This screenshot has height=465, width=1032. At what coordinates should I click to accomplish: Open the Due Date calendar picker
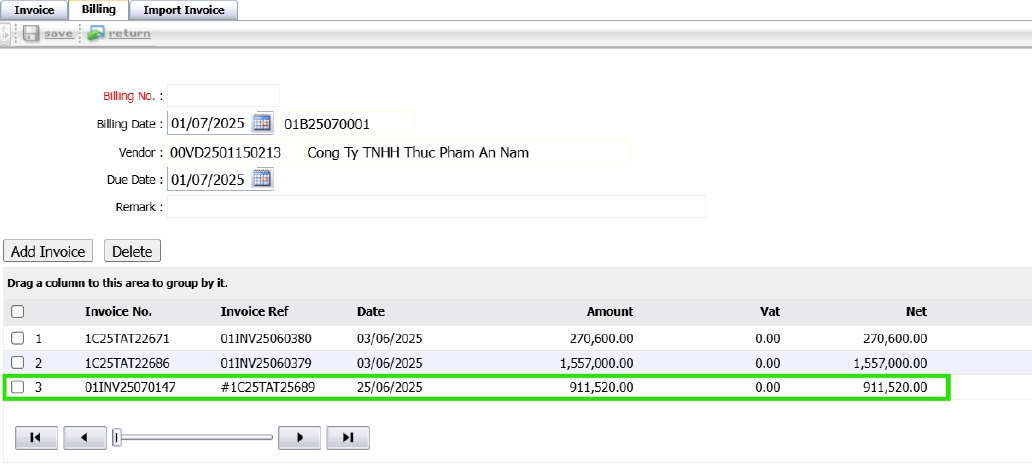[262, 180]
